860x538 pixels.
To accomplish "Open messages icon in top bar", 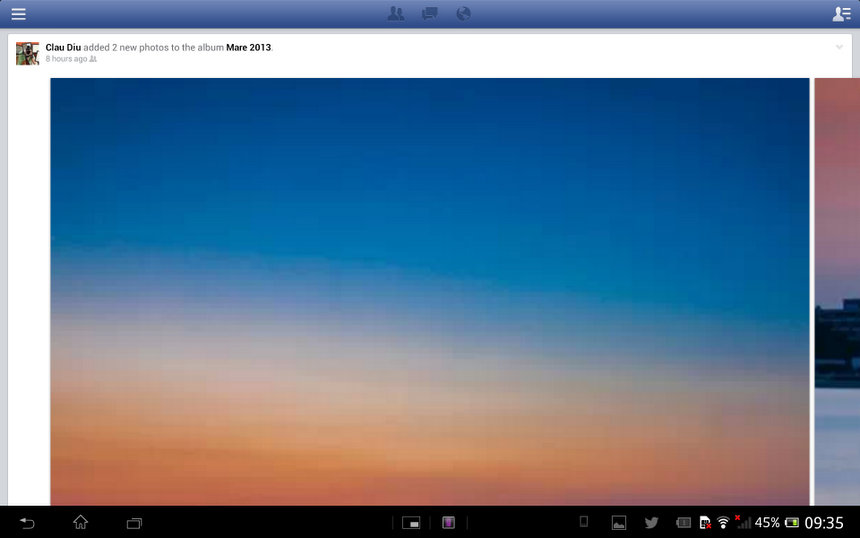I will [x=429, y=14].
